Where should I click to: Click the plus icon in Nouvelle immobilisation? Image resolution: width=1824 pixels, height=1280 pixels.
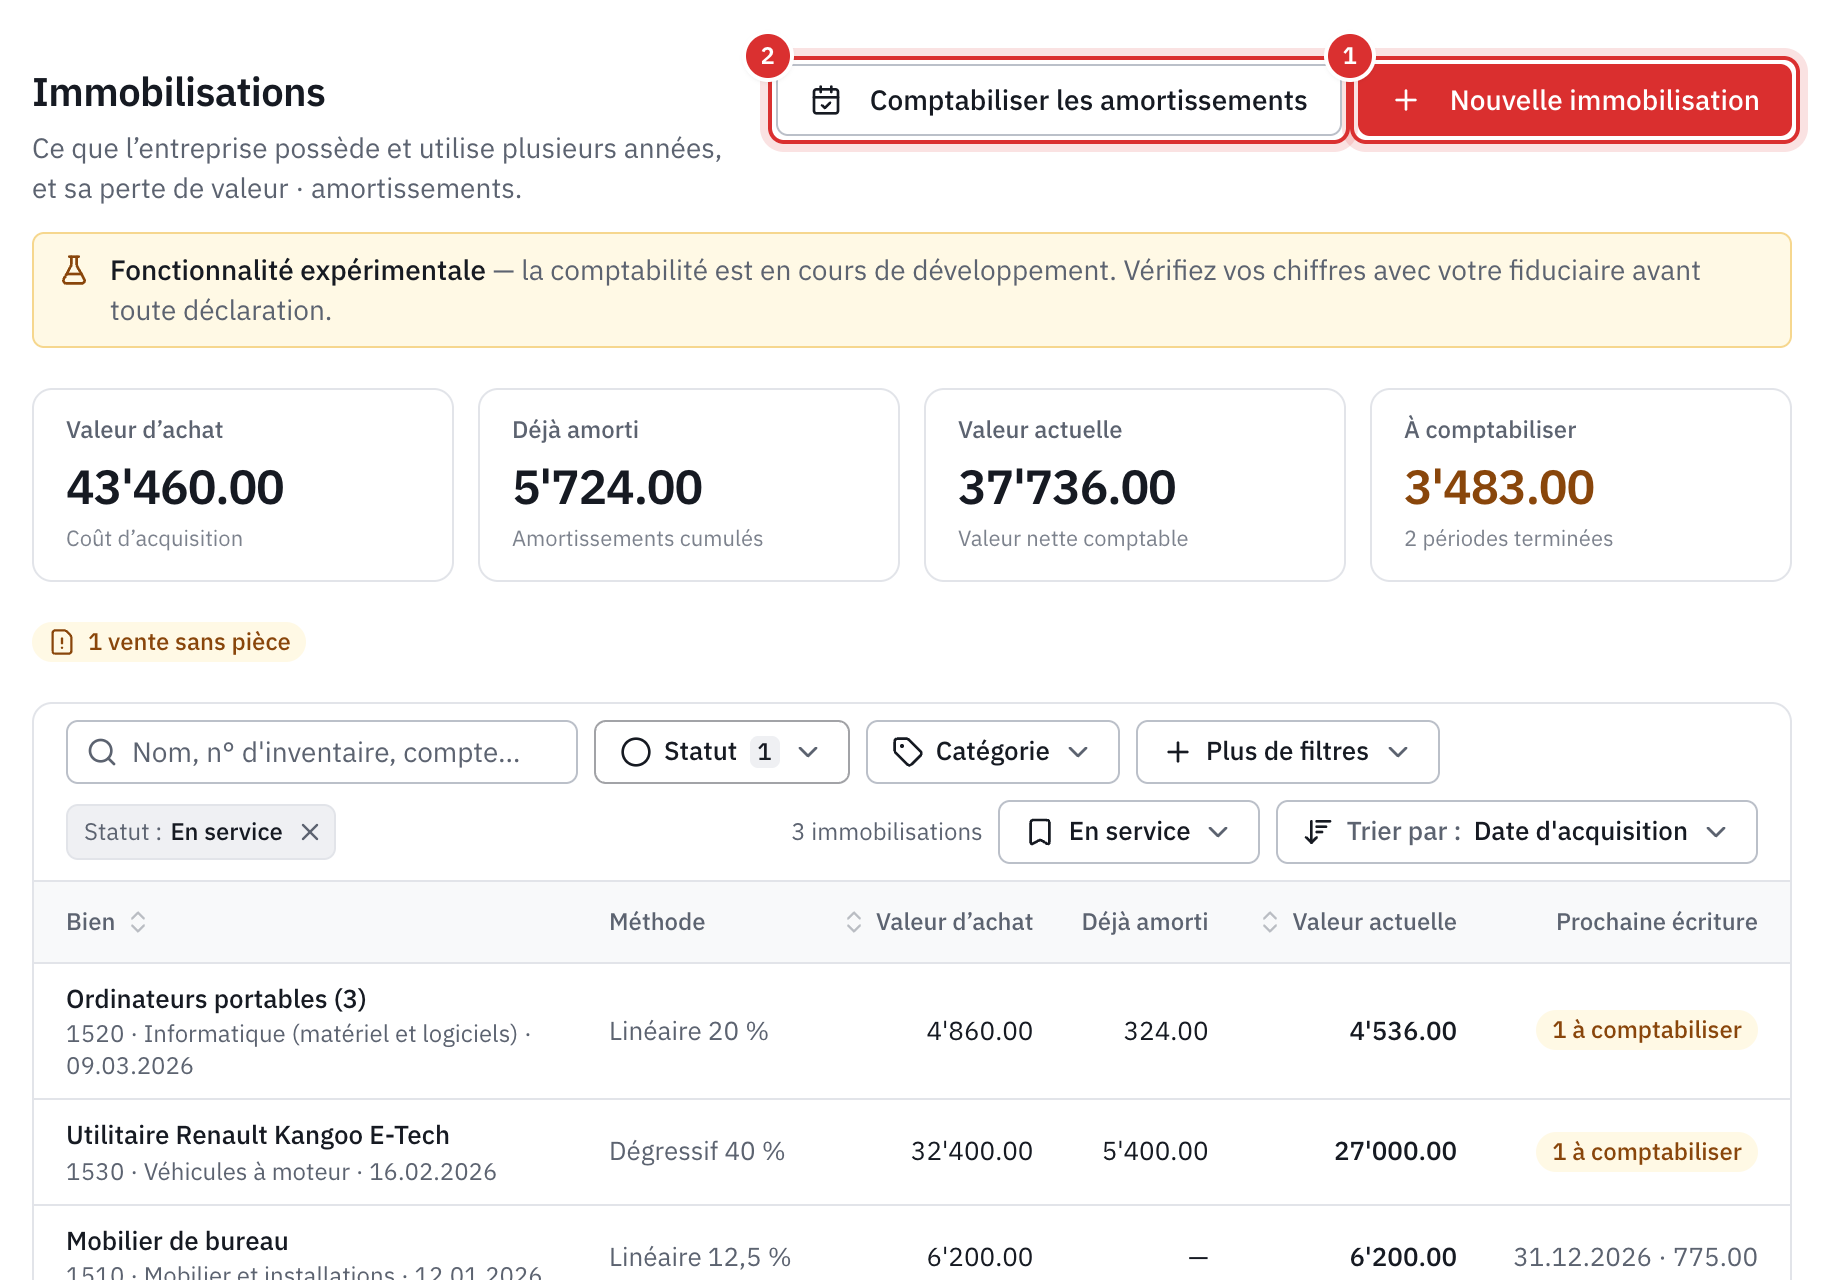point(1406,101)
